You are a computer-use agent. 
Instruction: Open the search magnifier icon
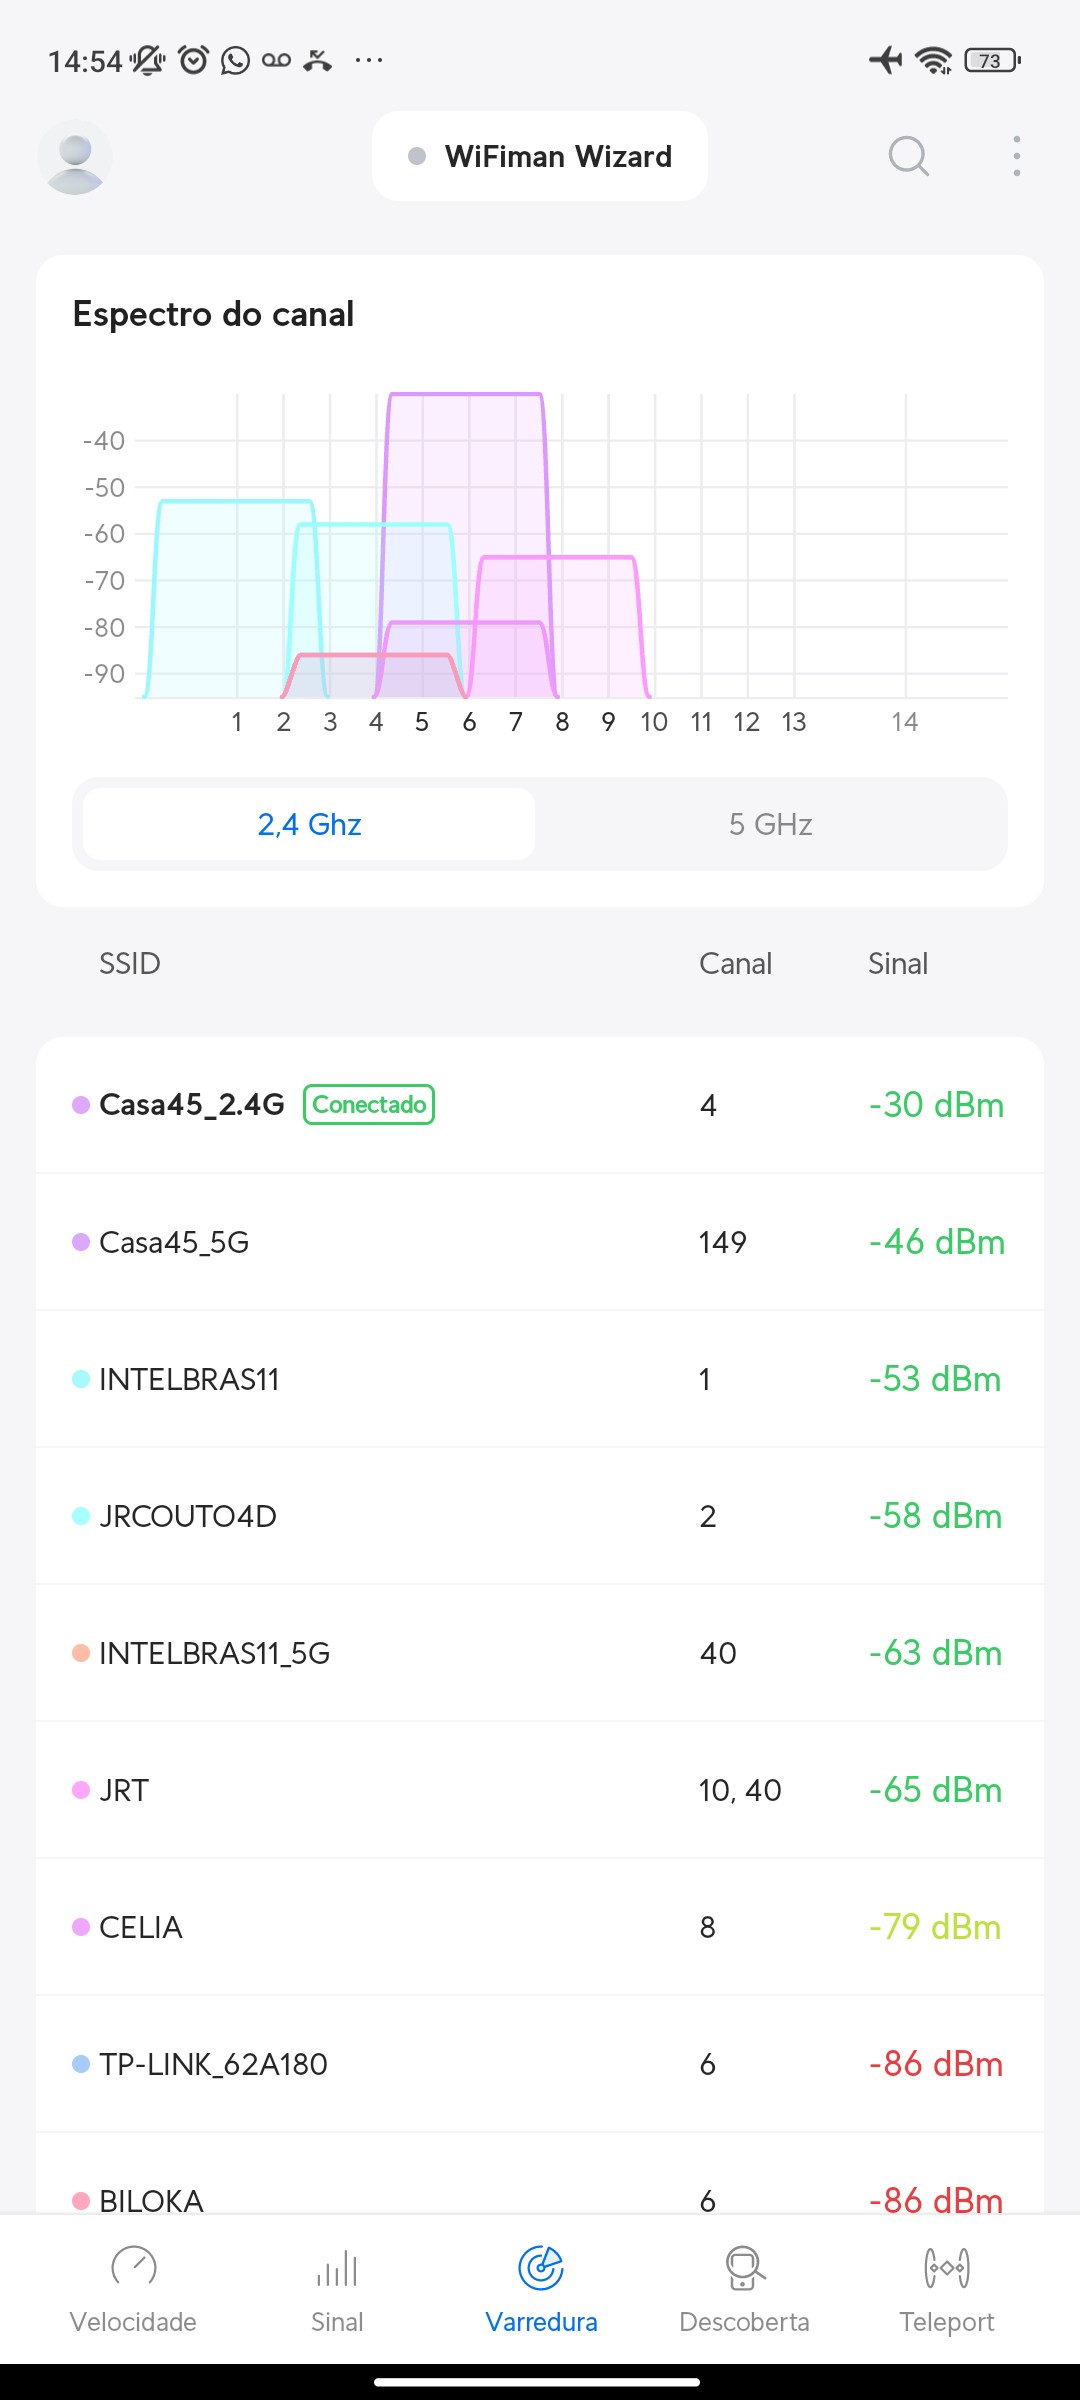tap(908, 156)
